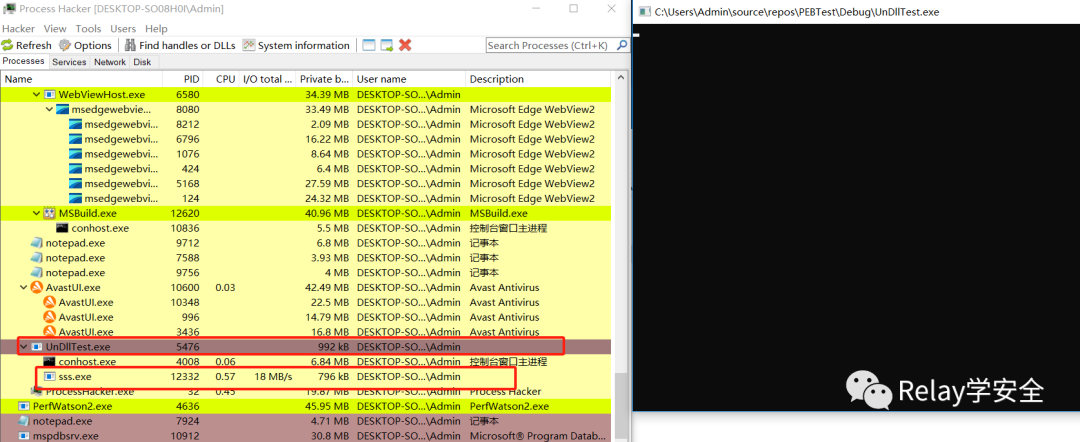Click the find window icon in toolbar
The width and height of the screenshot is (1080, 442).
pos(369,45)
